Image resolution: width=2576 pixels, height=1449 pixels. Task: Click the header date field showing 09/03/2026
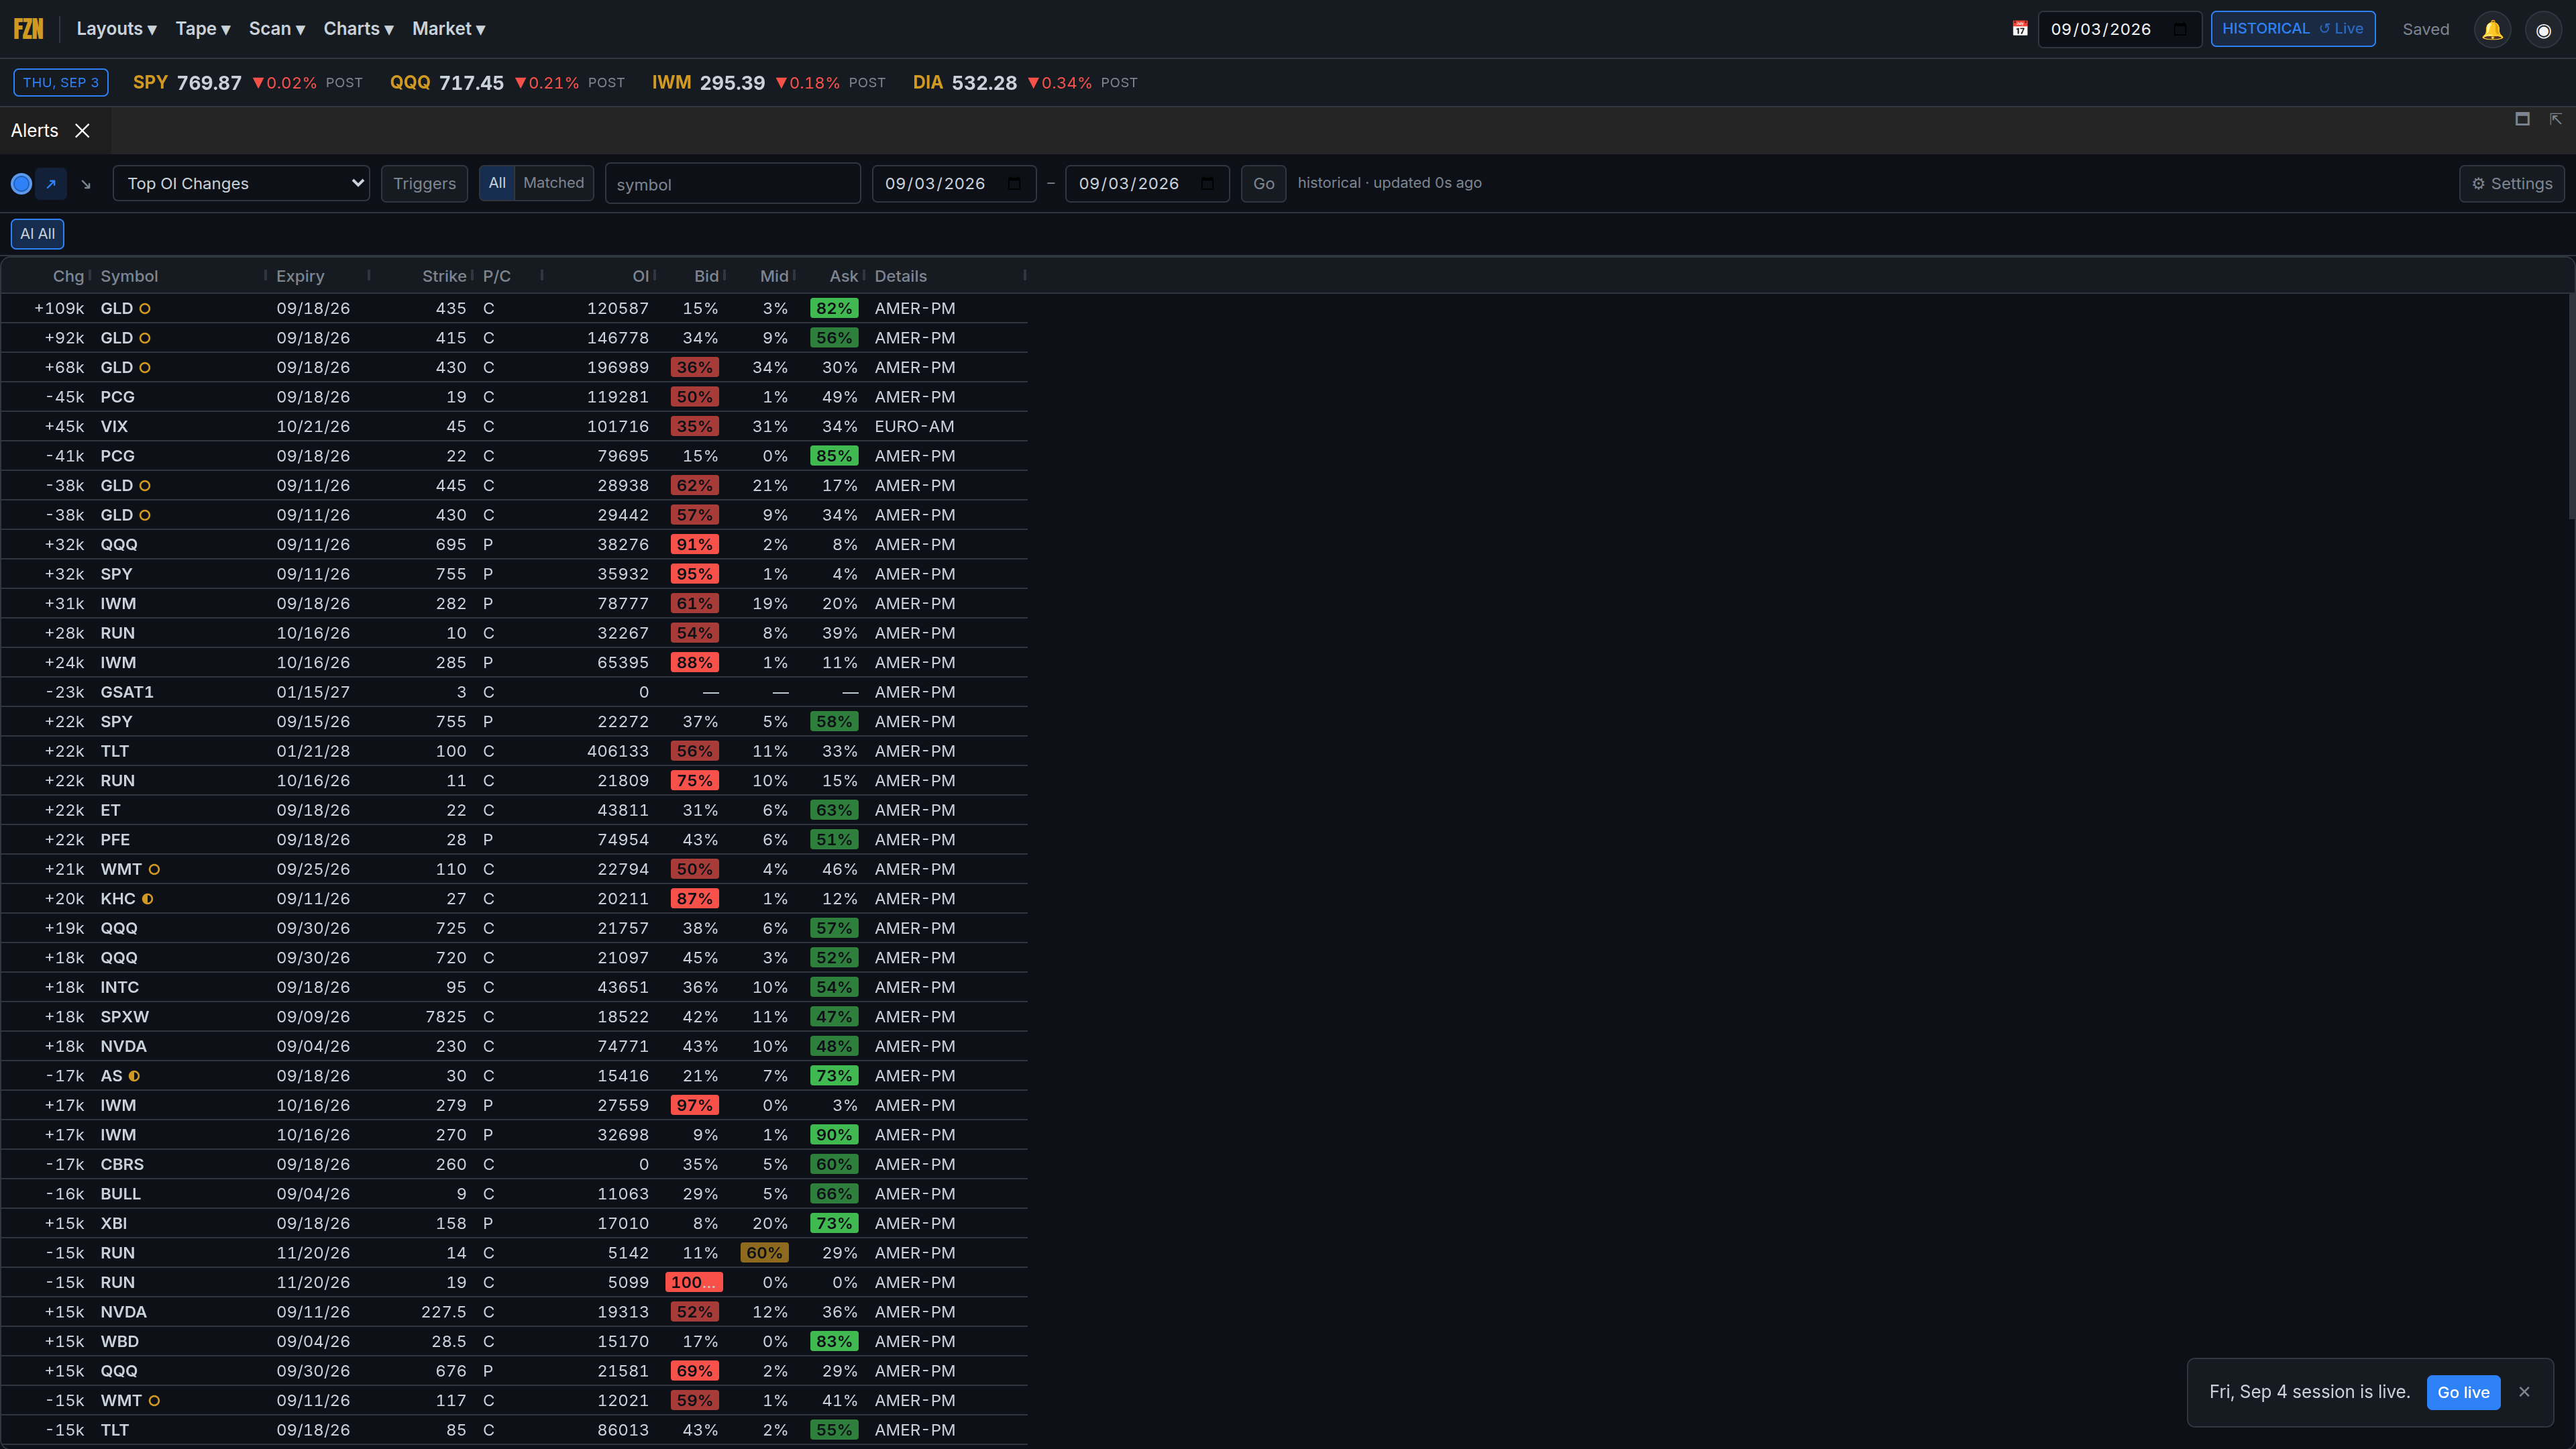tap(2120, 29)
